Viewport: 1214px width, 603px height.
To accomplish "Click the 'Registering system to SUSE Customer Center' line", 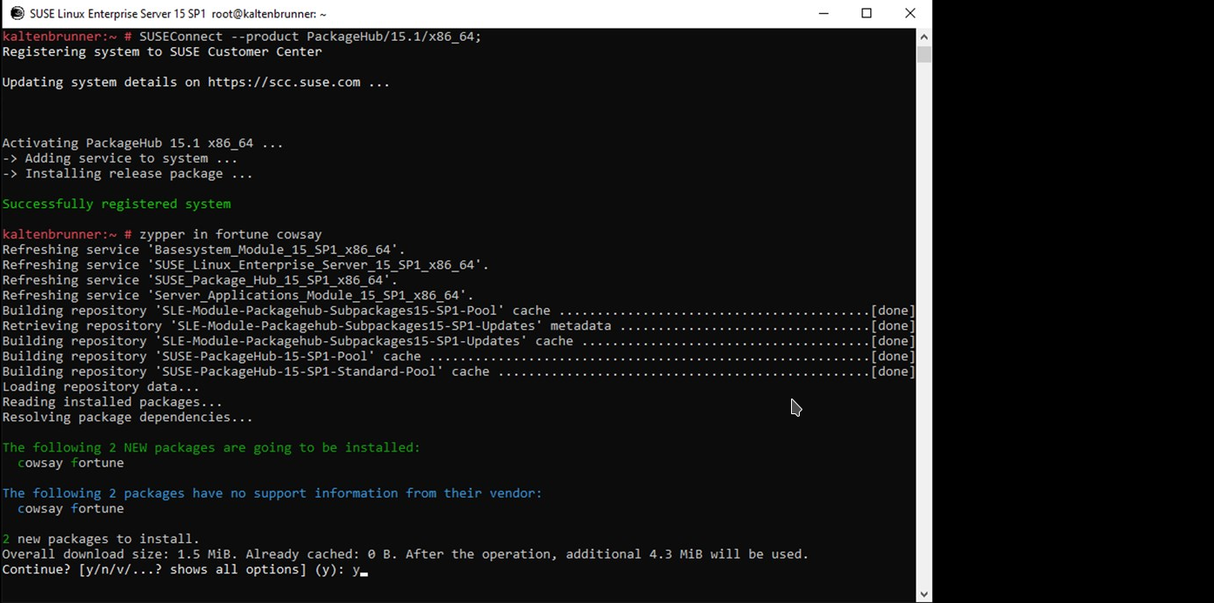I will coord(162,52).
